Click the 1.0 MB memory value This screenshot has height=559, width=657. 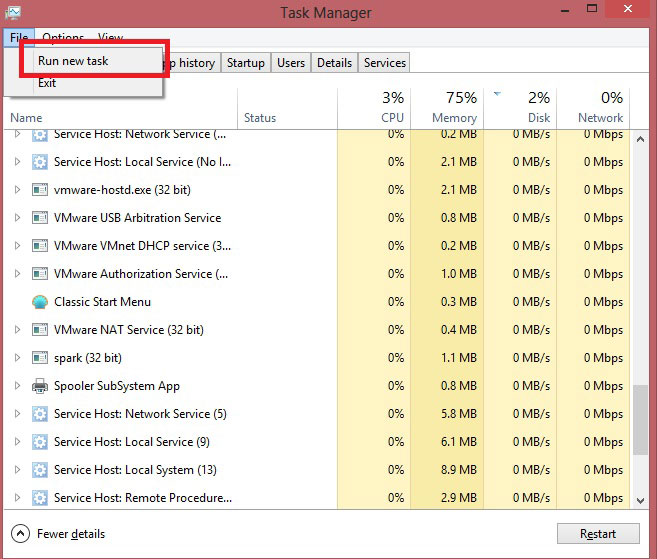[x=458, y=274]
